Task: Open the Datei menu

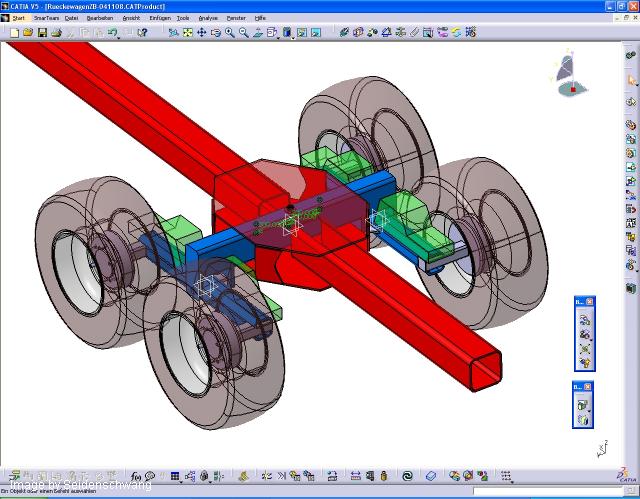Action: click(x=71, y=18)
